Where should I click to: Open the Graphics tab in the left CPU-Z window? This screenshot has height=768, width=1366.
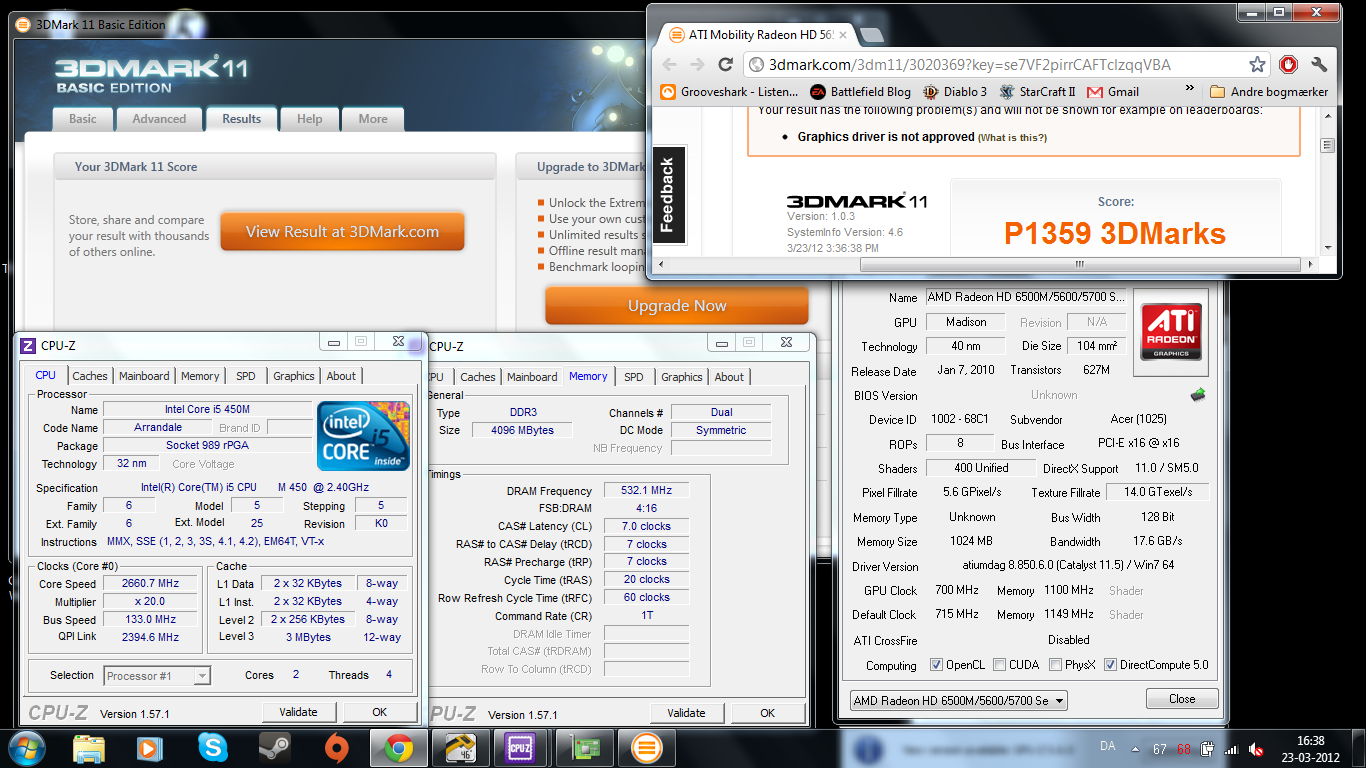294,376
